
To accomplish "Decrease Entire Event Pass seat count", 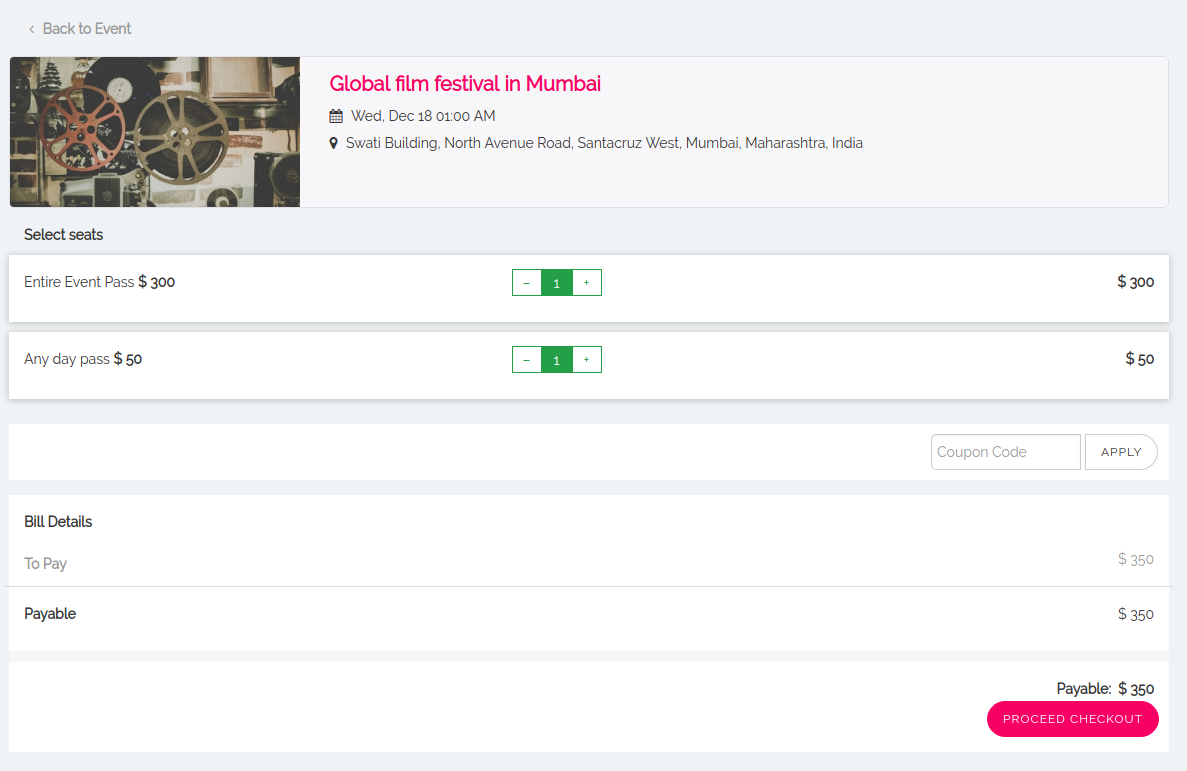I will pos(527,283).
